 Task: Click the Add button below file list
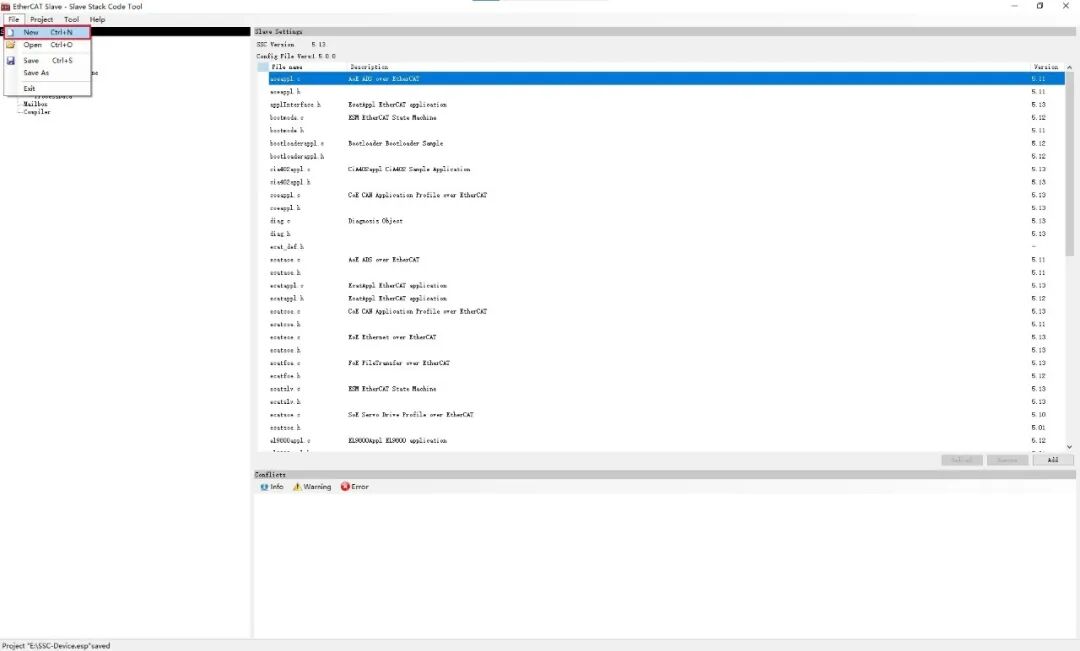coord(1052,460)
